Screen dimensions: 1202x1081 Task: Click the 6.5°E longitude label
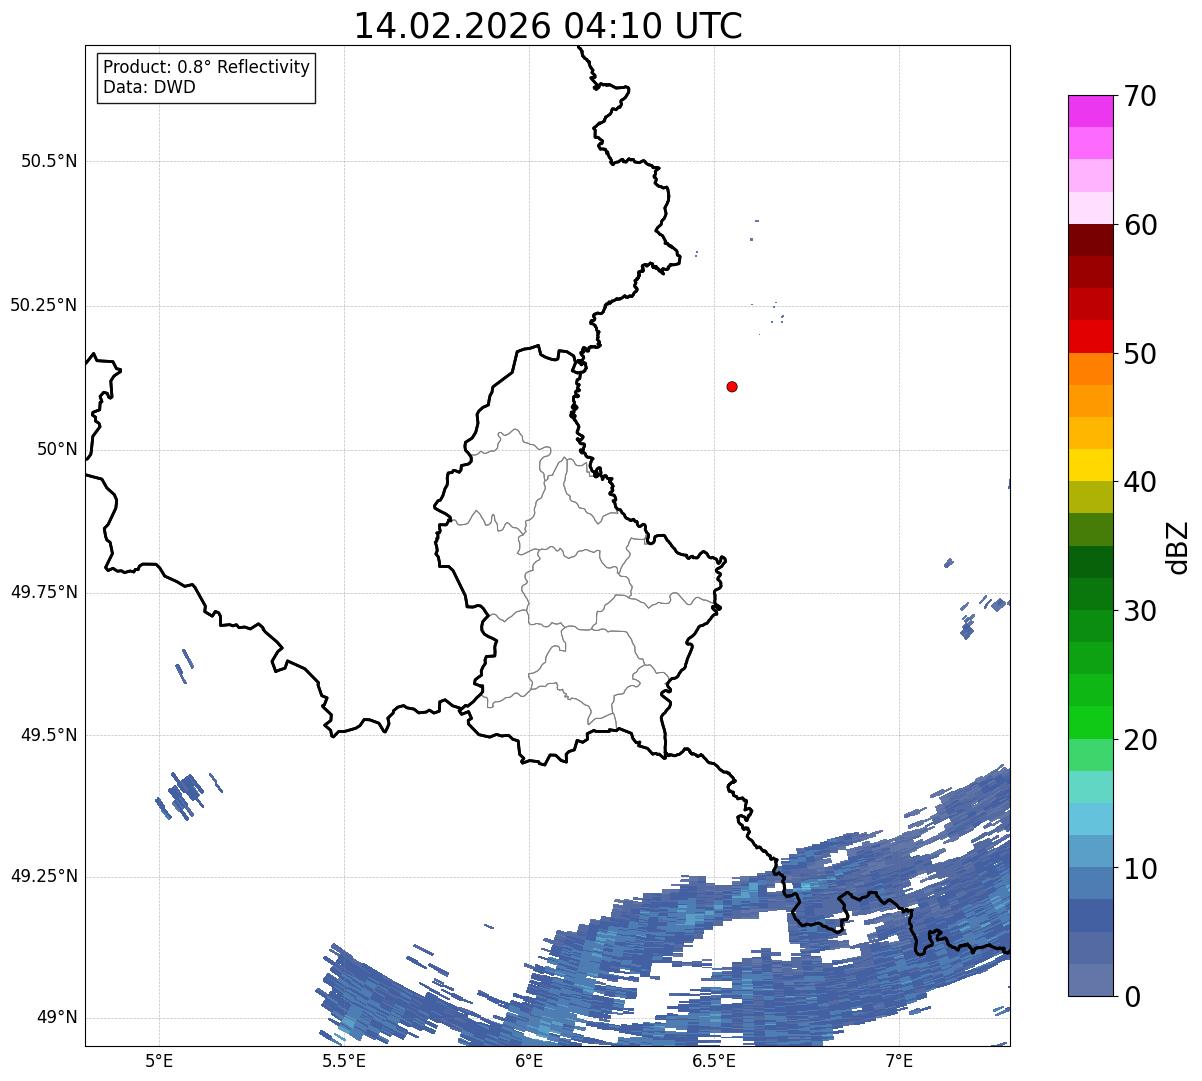pyautogui.click(x=715, y=1060)
